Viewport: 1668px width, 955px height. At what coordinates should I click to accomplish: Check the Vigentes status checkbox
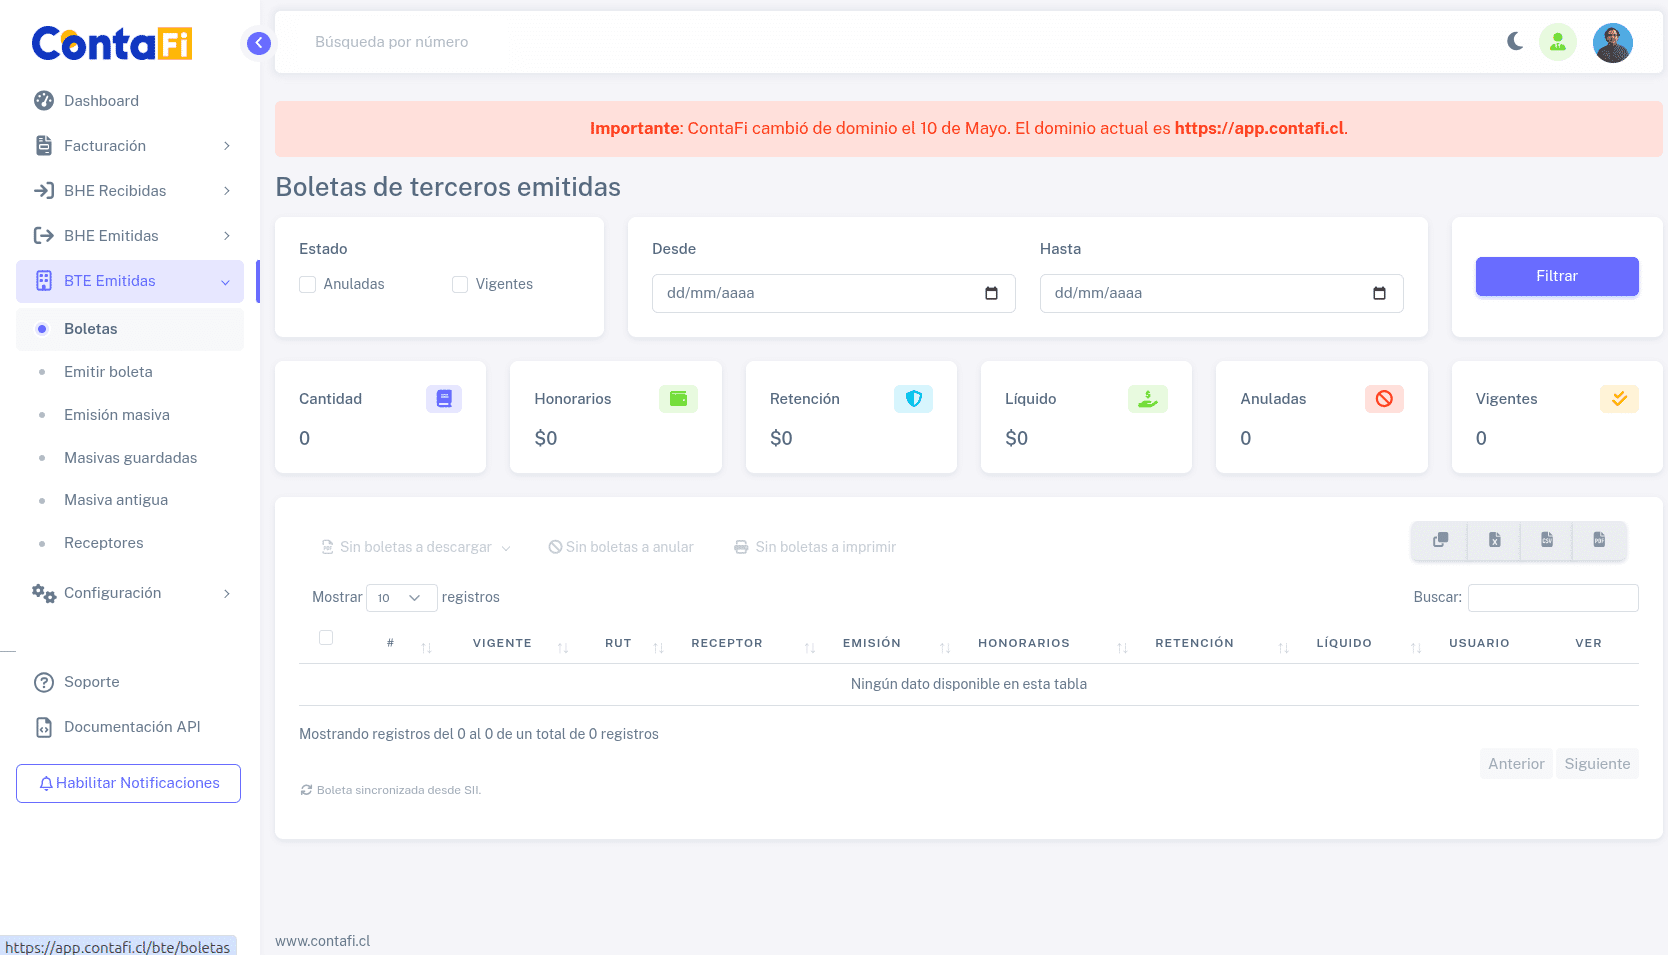460,285
